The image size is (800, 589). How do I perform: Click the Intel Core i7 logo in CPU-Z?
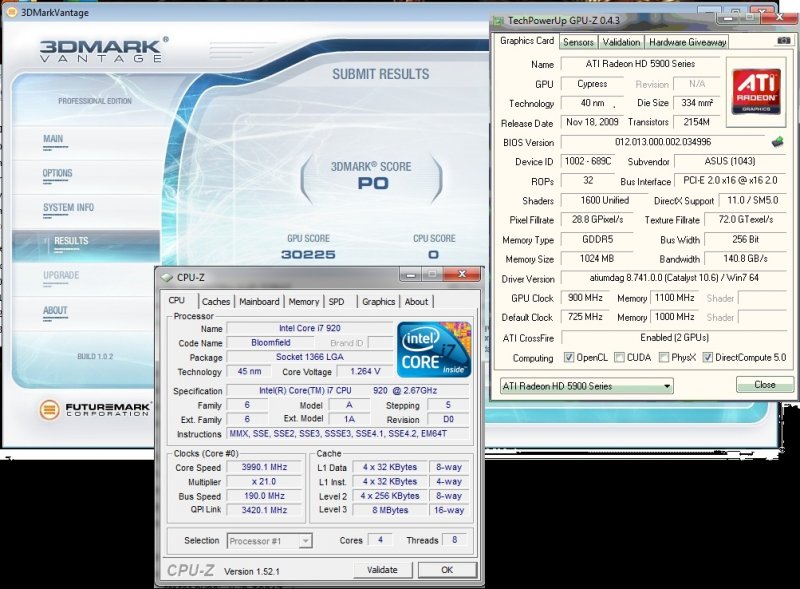[x=434, y=350]
